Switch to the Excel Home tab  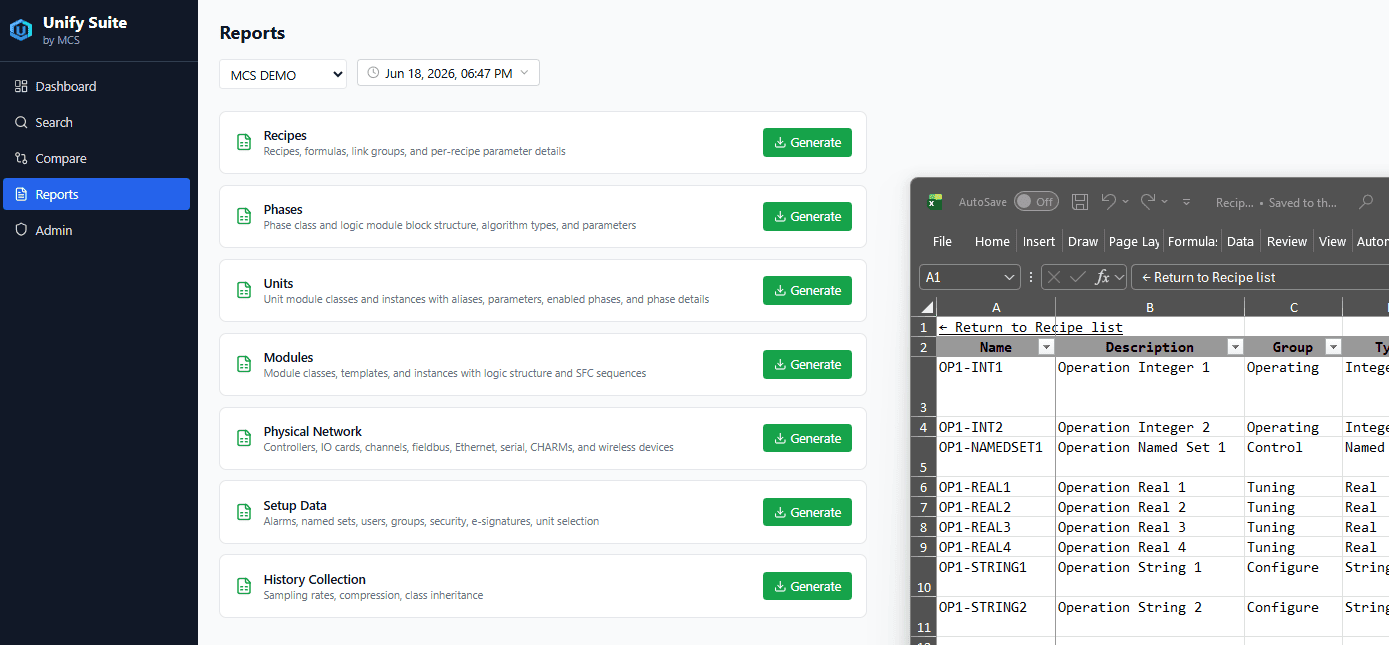[x=992, y=241]
